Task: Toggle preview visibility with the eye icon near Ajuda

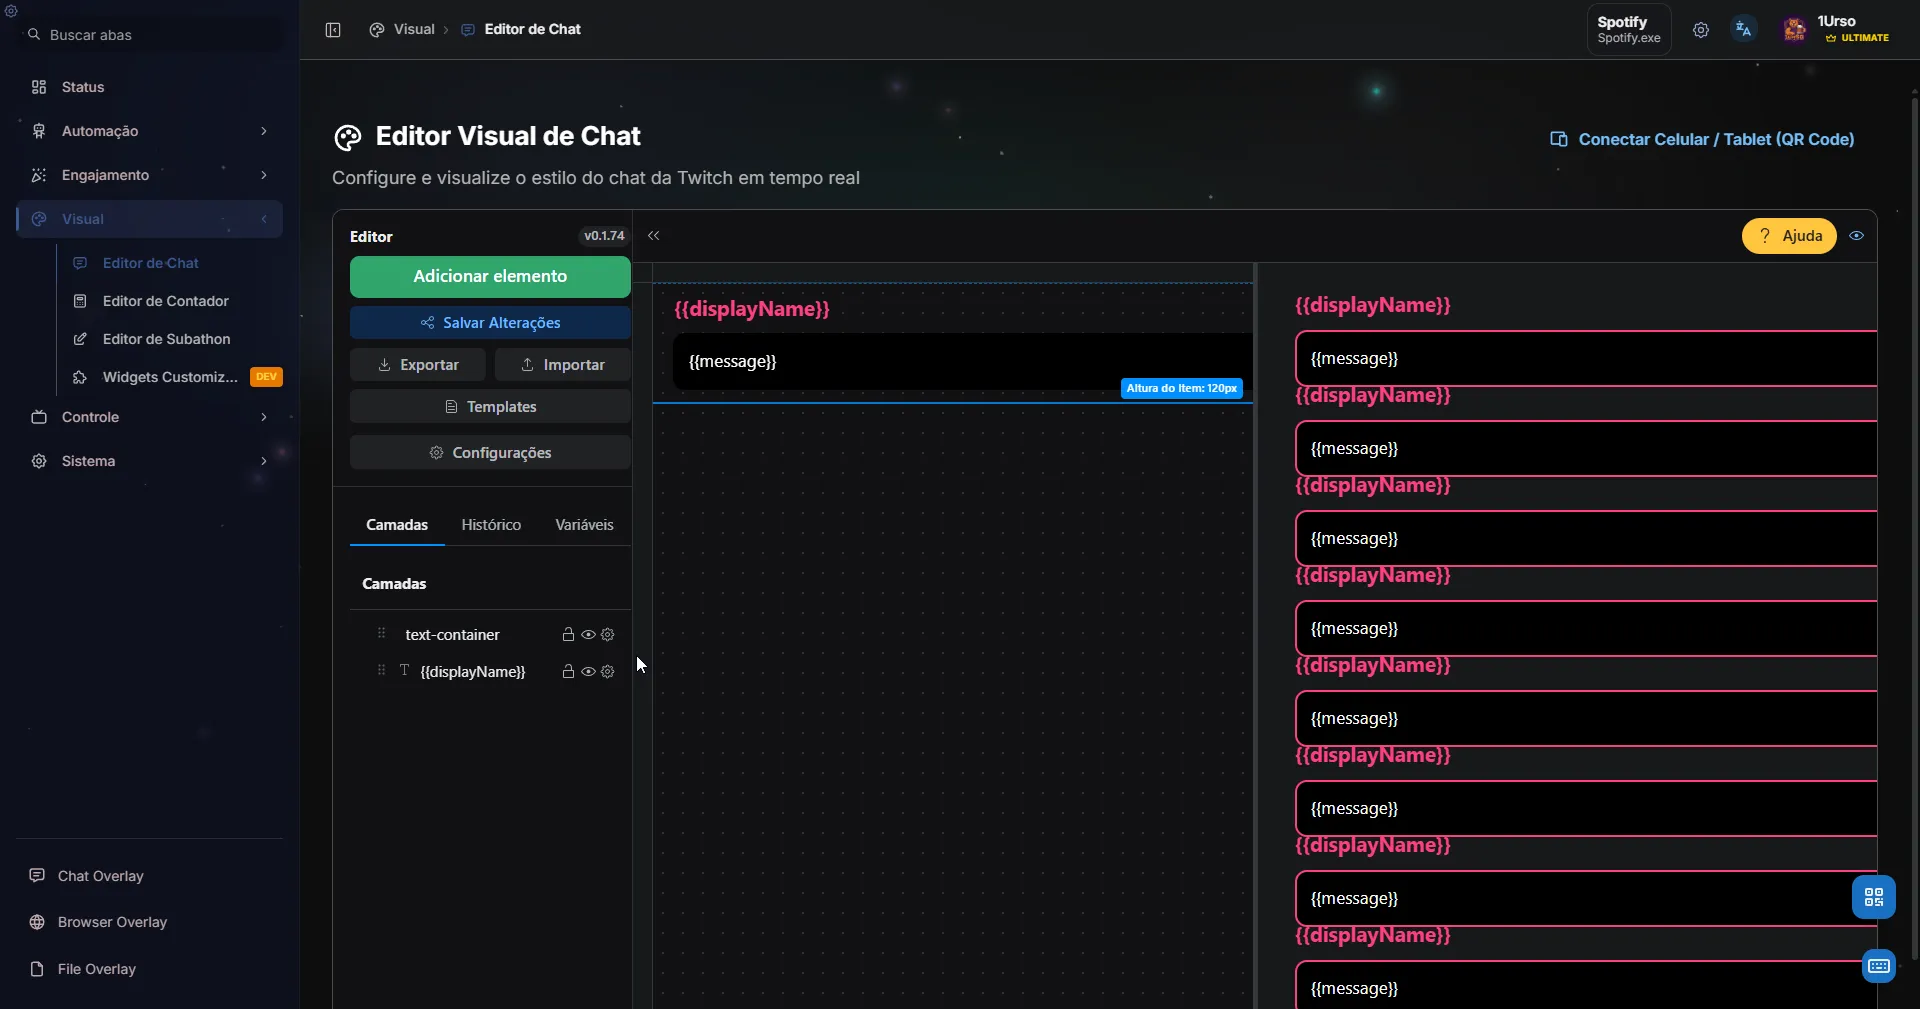Action: coord(1858,236)
